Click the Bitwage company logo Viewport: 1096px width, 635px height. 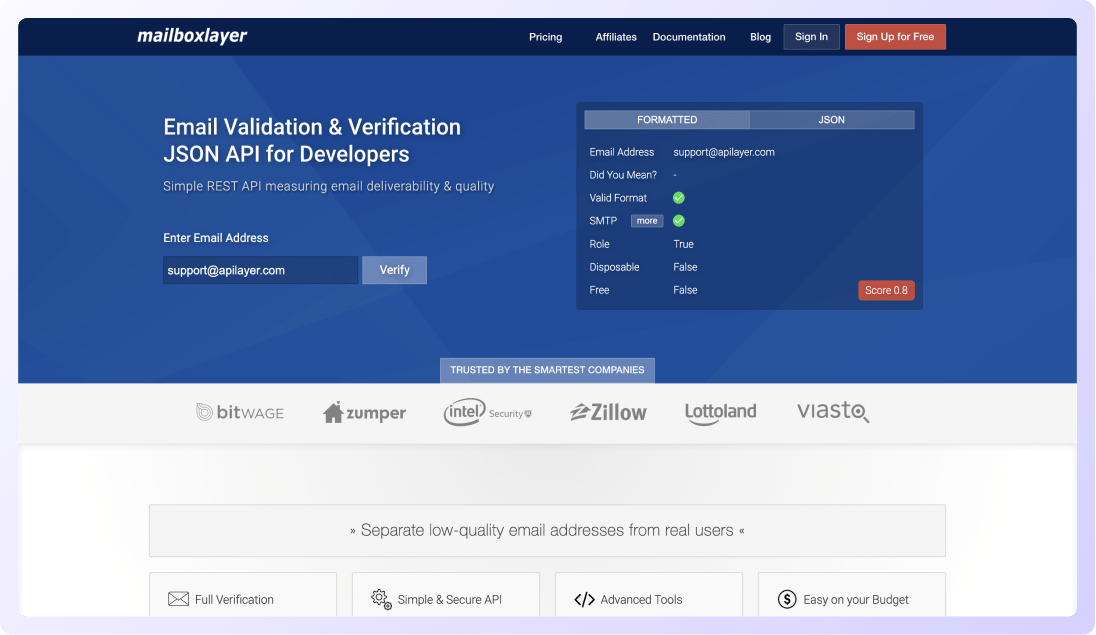240,412
